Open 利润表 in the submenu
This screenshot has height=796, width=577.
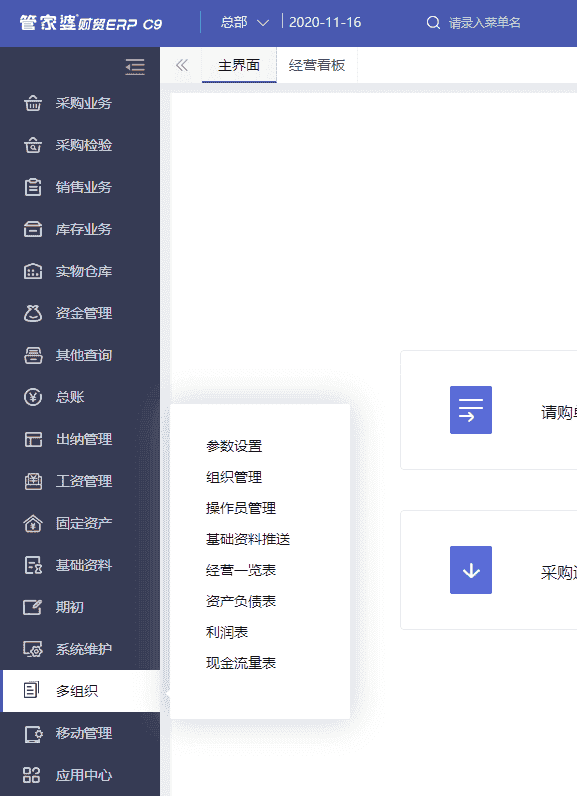coord(227,632)
